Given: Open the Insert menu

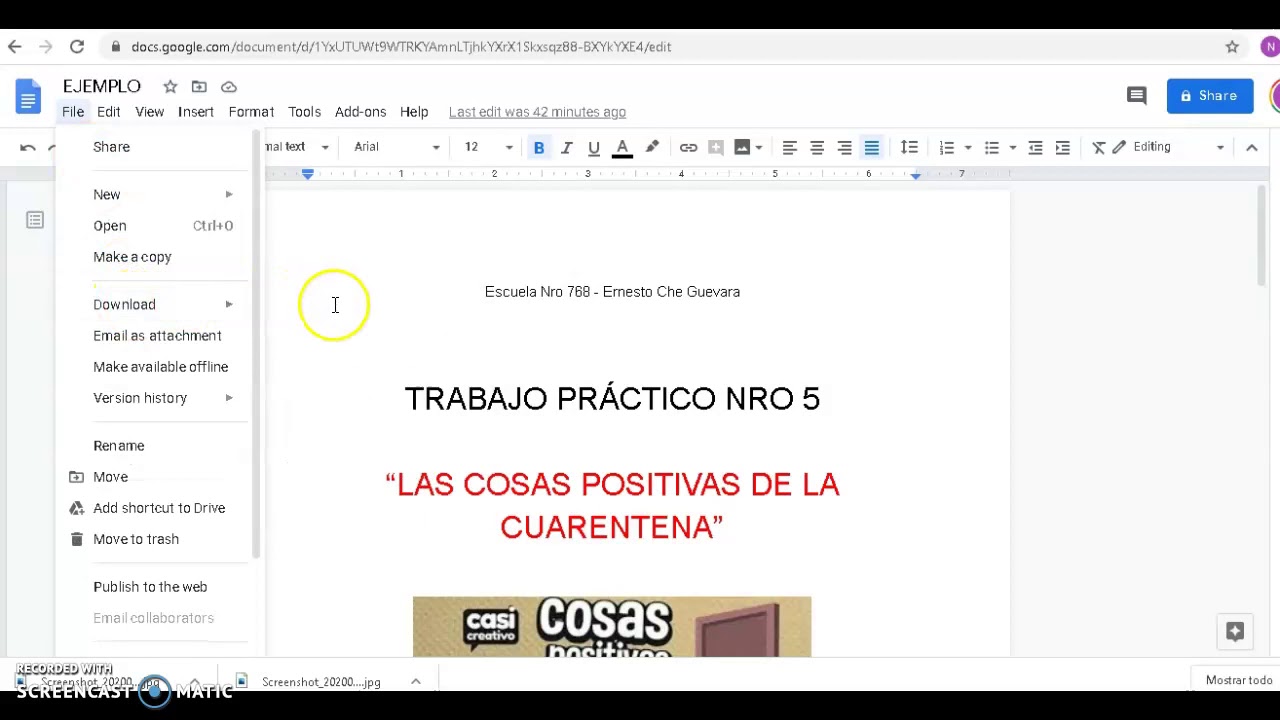Looking at the screenshot, I should point(196,112).
